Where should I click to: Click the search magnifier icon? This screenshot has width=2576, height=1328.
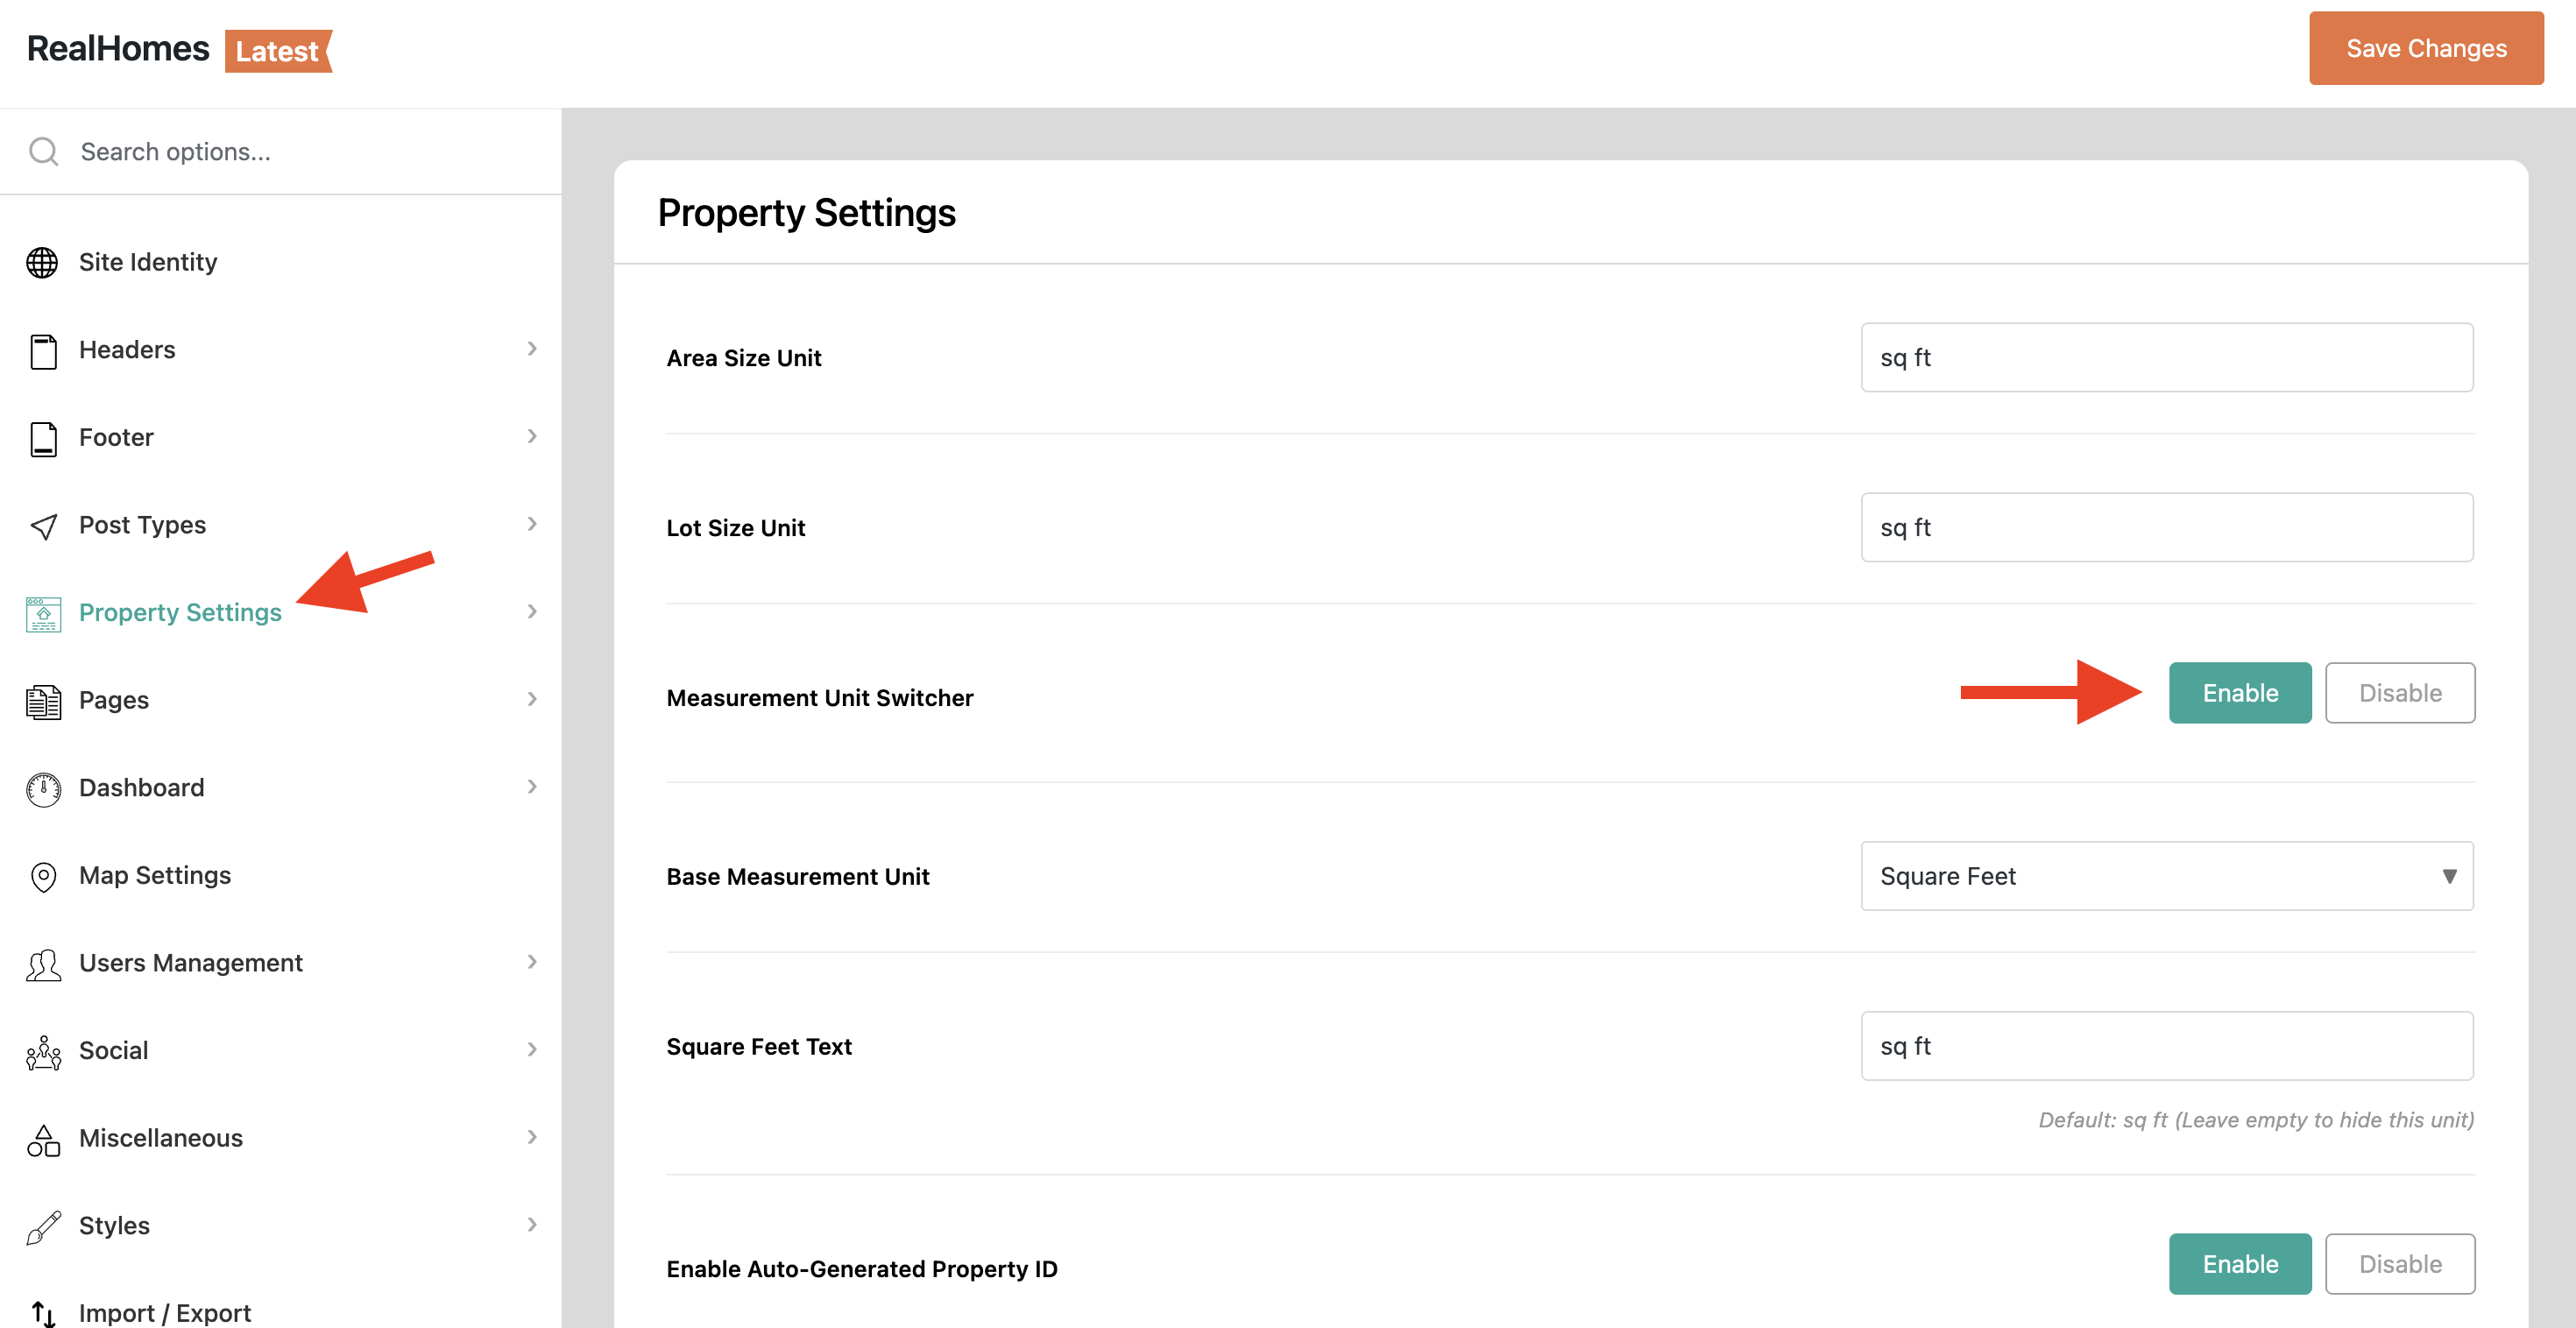tap(43, 151)
